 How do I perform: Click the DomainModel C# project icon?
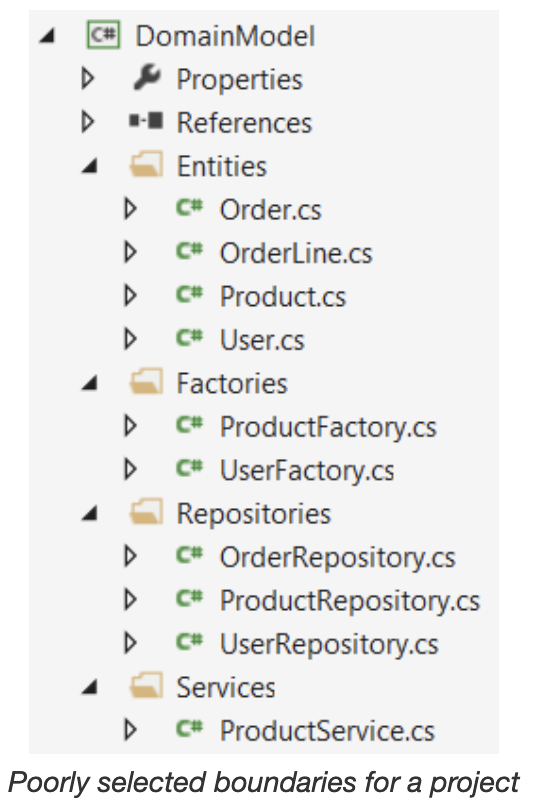coord(103,35)
